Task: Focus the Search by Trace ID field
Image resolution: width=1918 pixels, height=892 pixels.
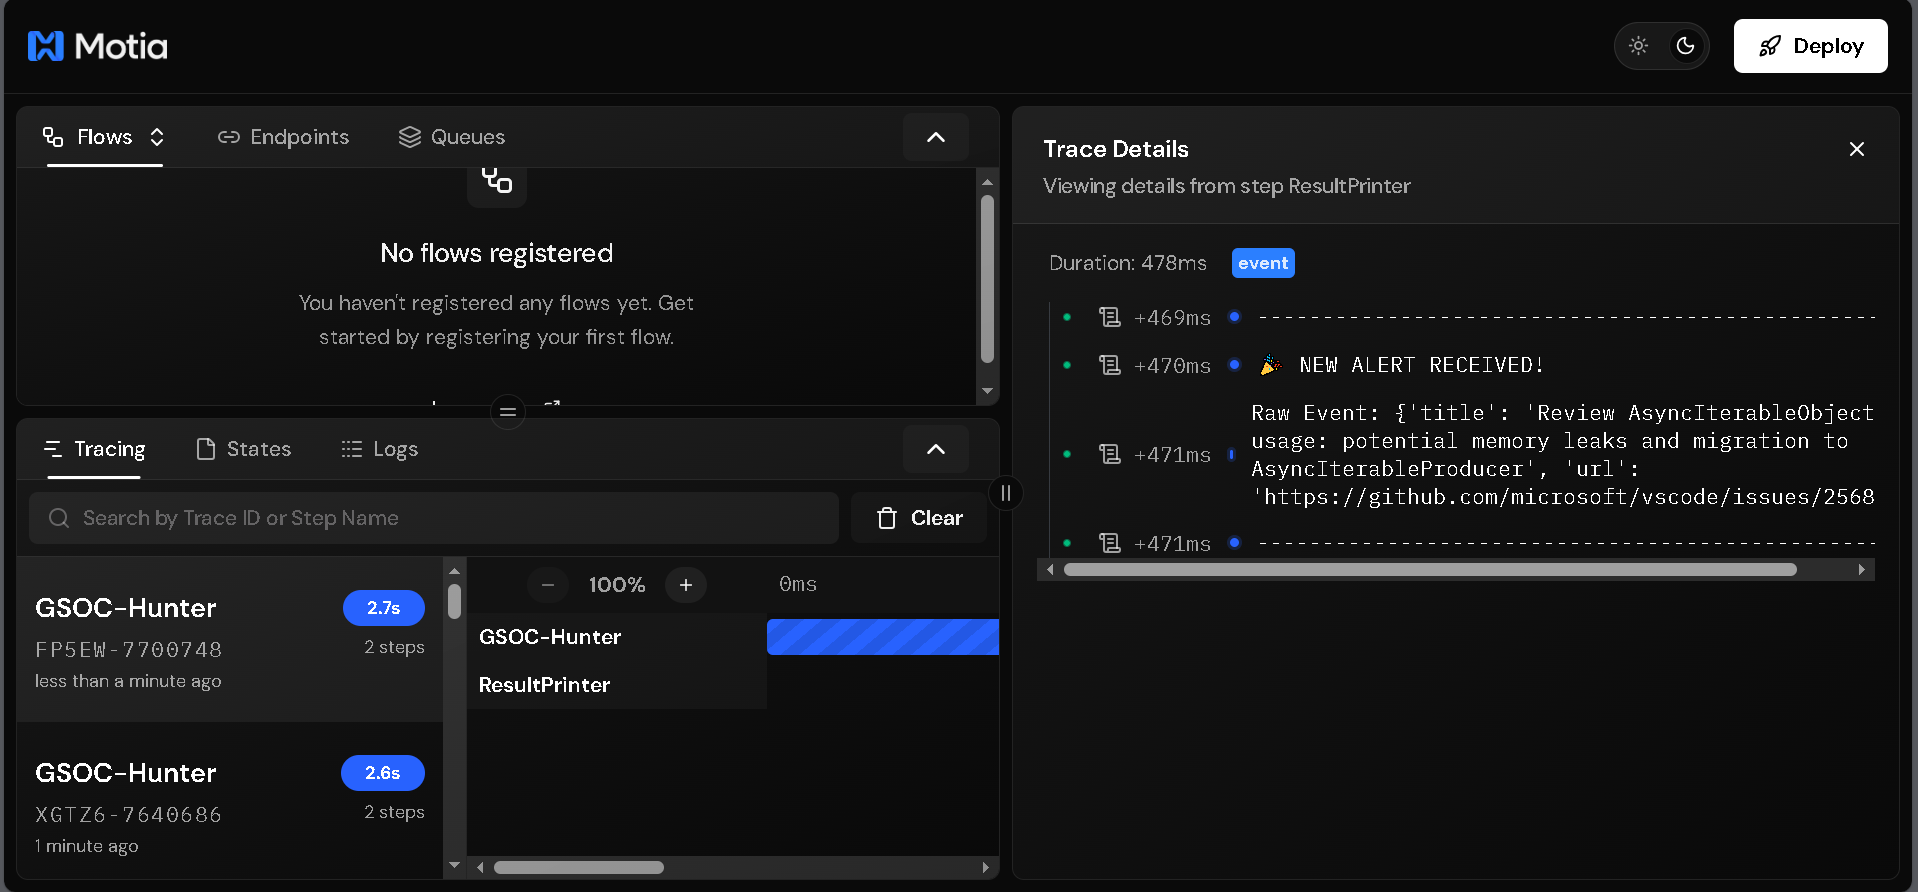Action: pyautogui.click(x=433, y=518)
